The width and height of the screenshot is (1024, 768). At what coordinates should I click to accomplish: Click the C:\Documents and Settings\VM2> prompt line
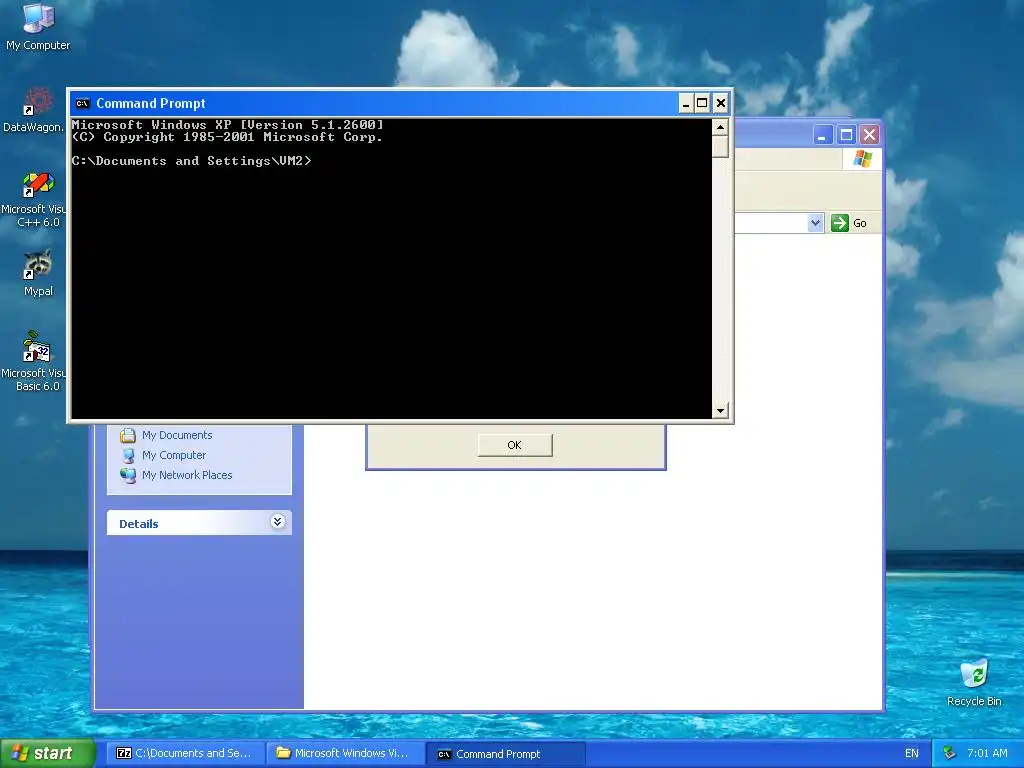point(191,161)
